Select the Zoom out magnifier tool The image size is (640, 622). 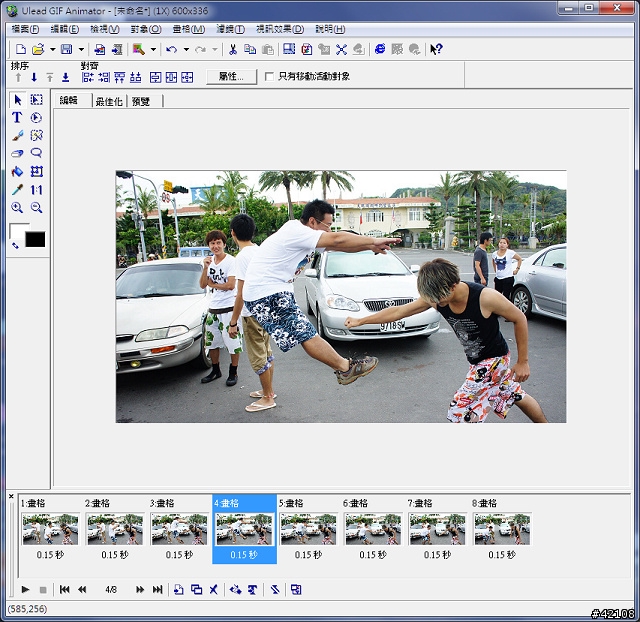(36, 208)
